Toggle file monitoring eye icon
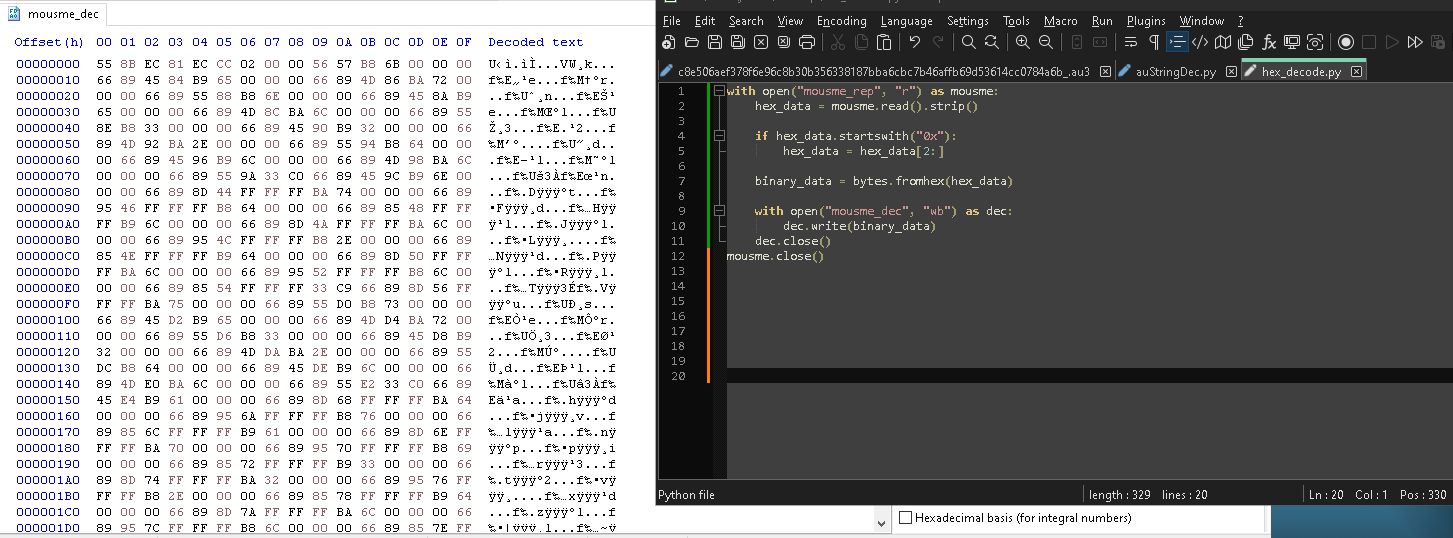 point(1315,42)
